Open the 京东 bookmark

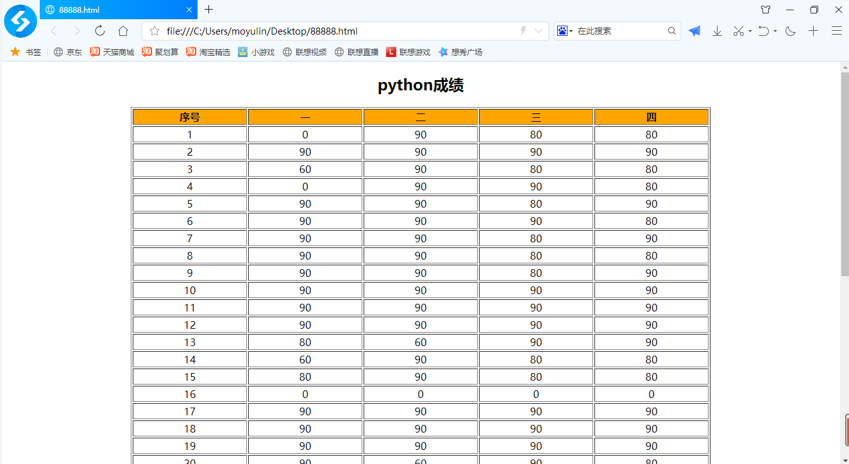click(68, 52)
